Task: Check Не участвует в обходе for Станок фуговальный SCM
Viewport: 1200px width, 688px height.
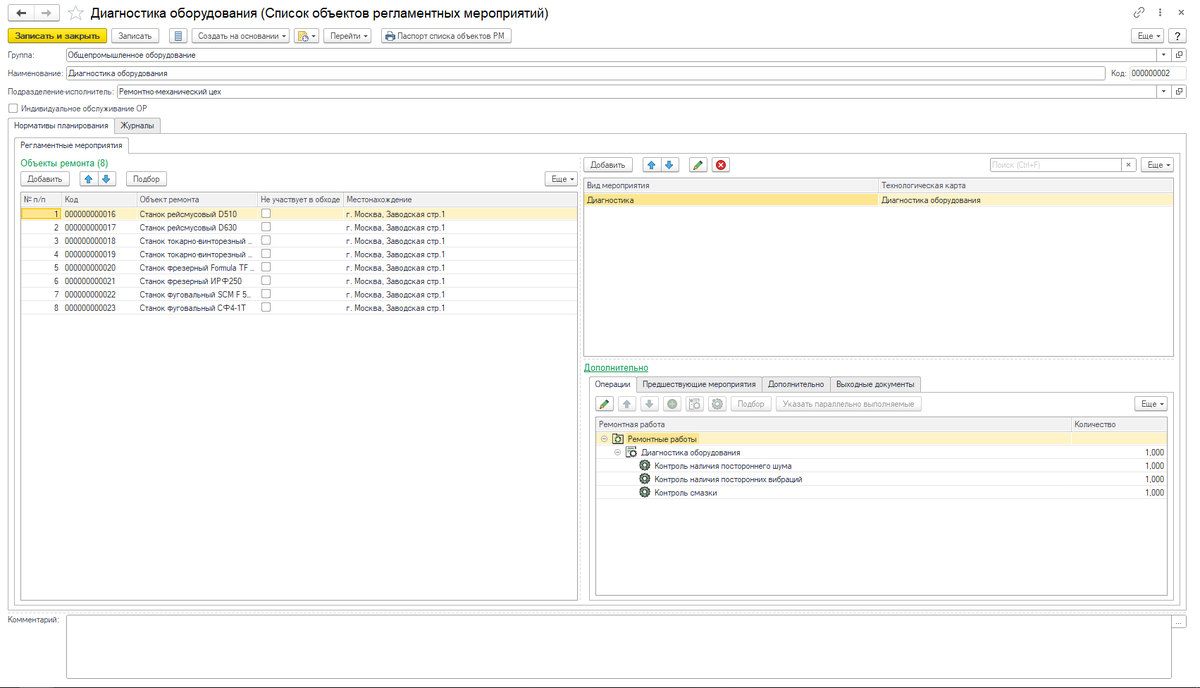Action: pos(266,294)
